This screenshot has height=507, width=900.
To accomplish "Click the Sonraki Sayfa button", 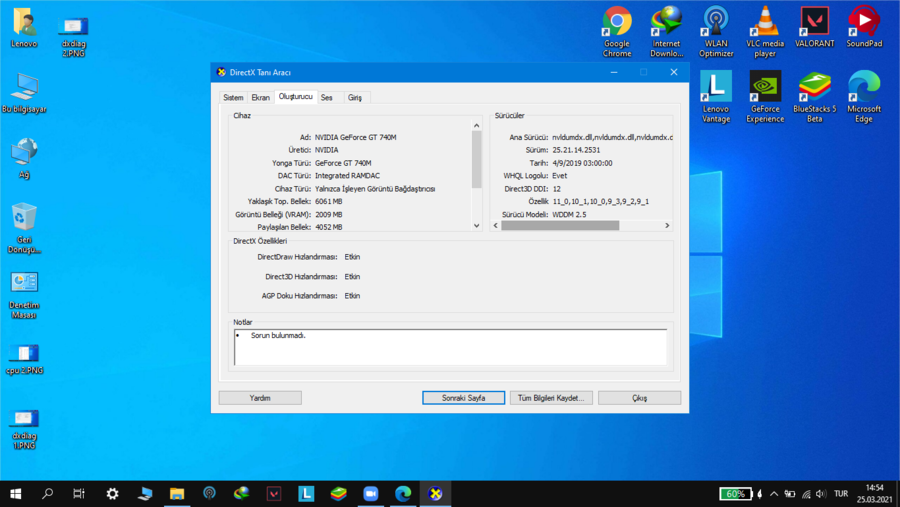I will pyautogui.click(x=463, y=398).
